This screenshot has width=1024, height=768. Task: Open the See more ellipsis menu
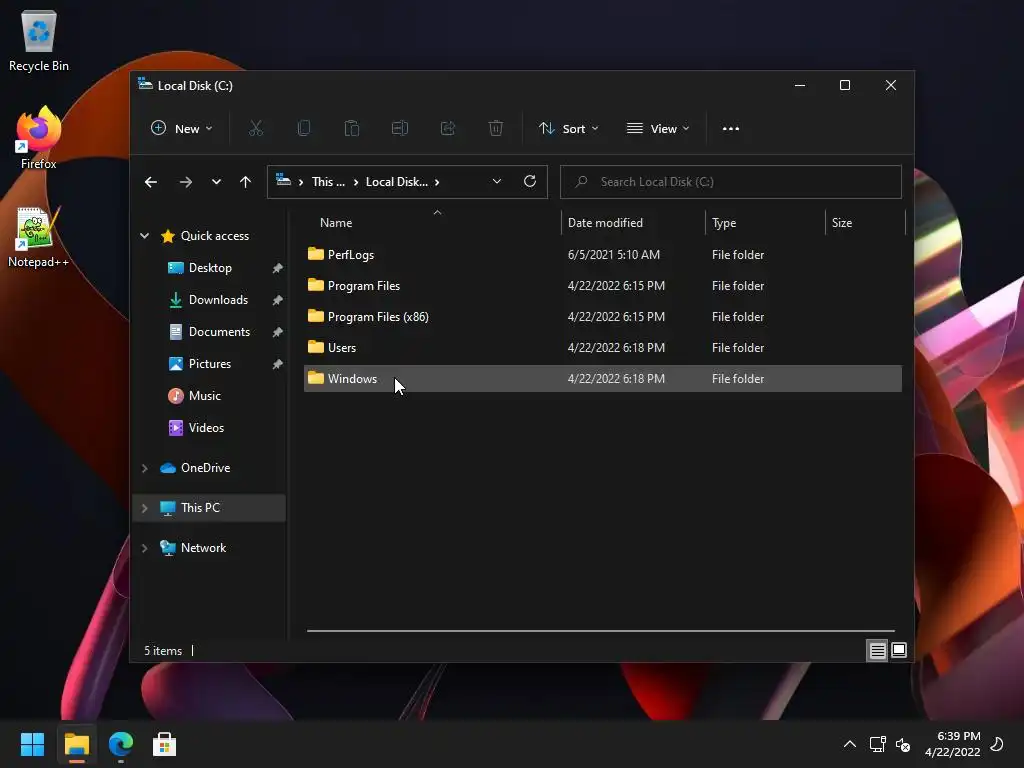(x=731, y=129)
